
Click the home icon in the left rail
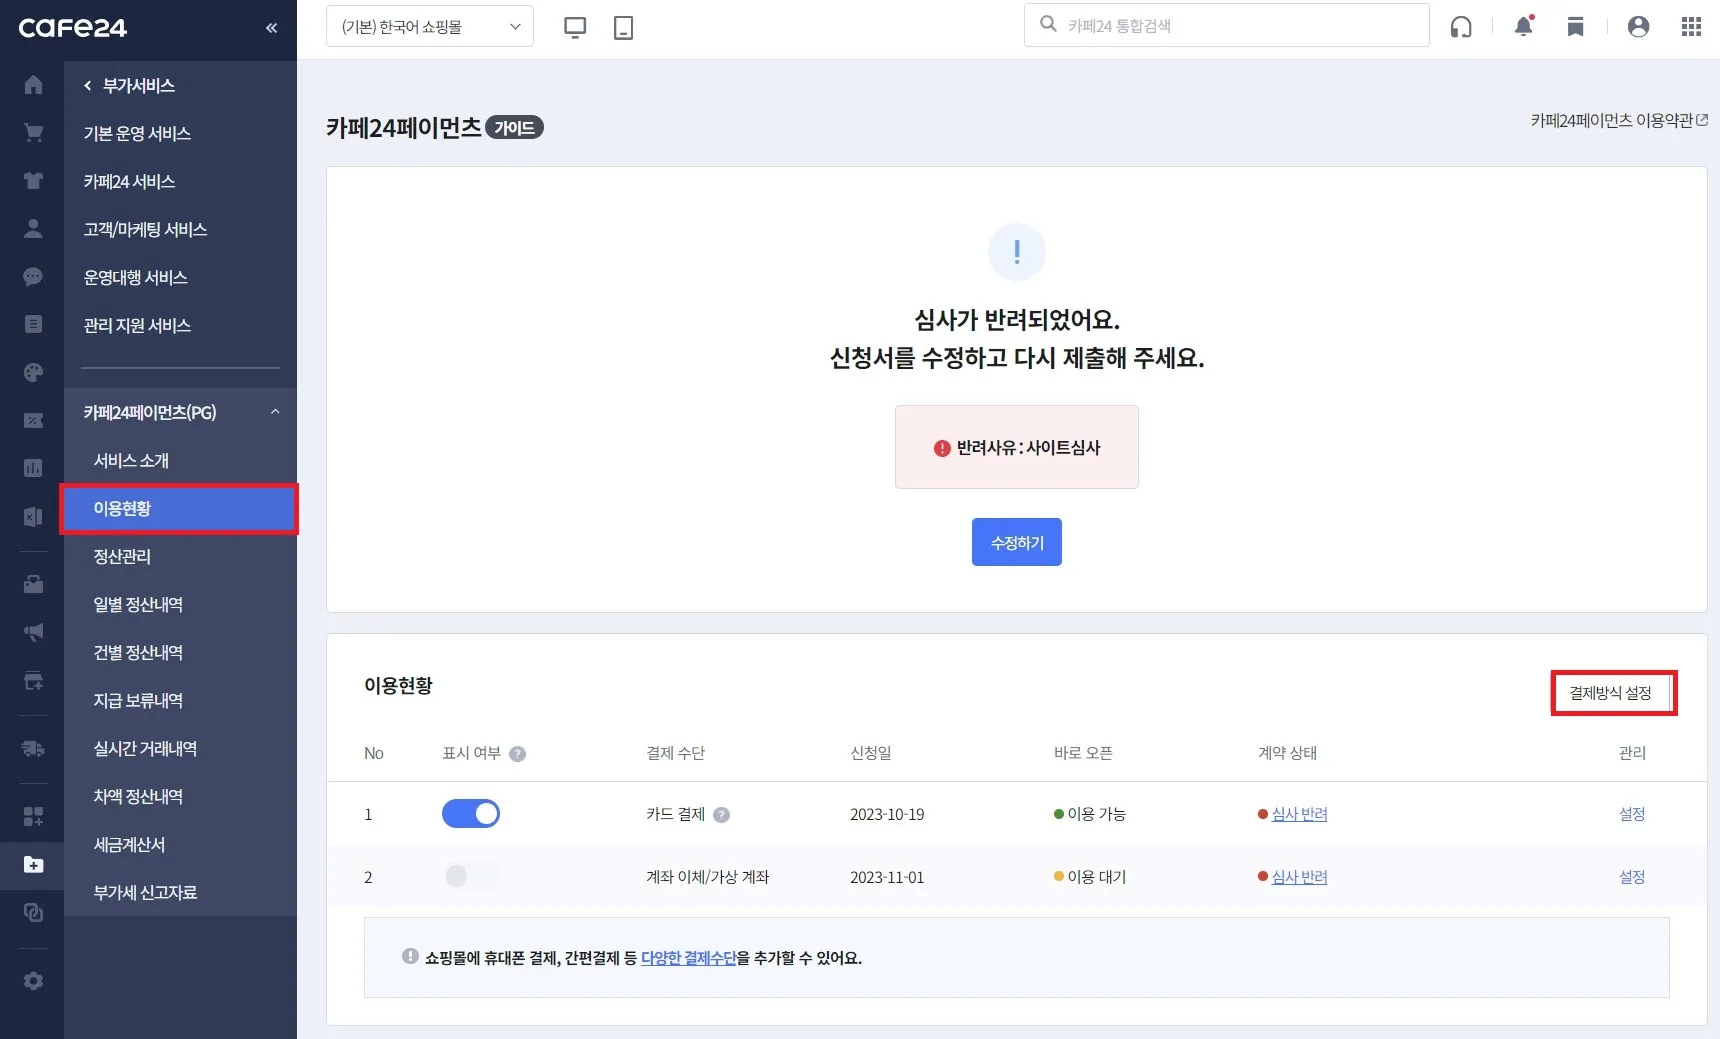33,85
